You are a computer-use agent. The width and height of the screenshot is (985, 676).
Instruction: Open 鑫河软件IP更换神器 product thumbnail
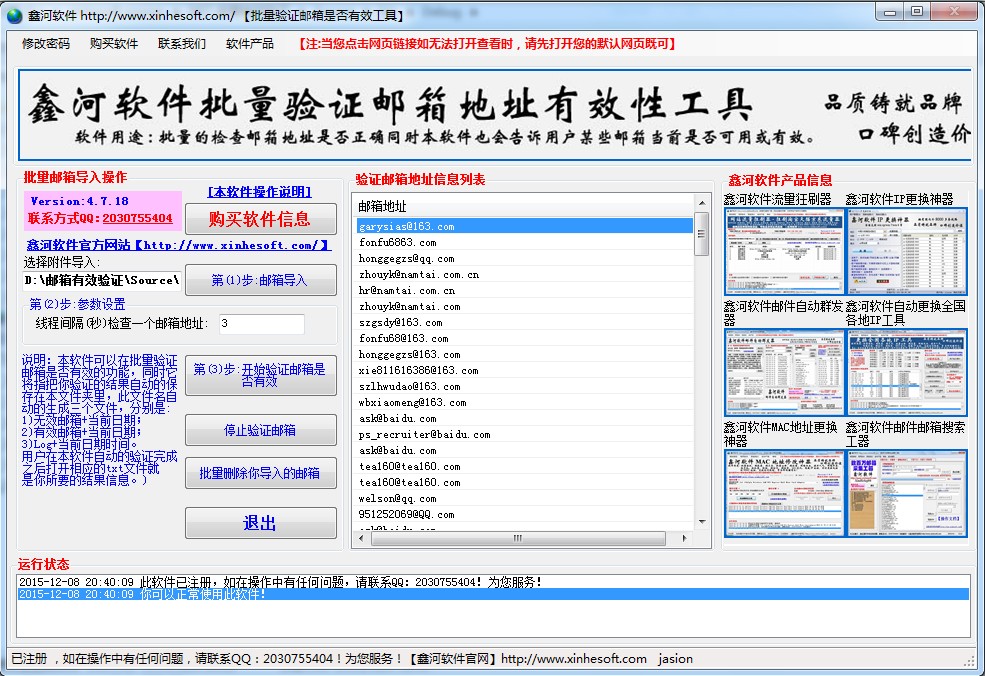coord(907,252)
